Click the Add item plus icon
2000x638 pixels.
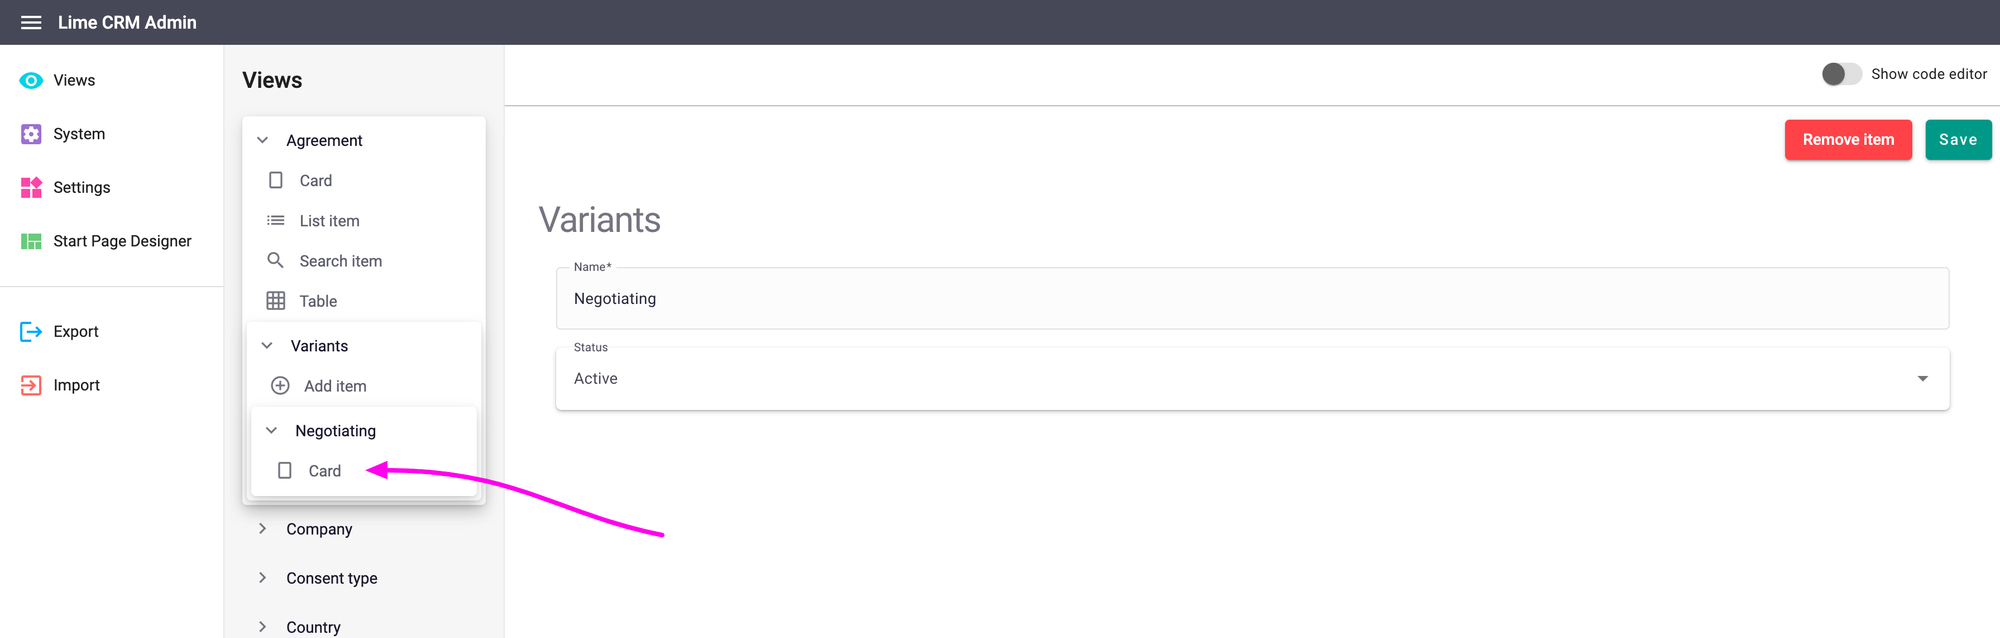click(x=281, y=386)
